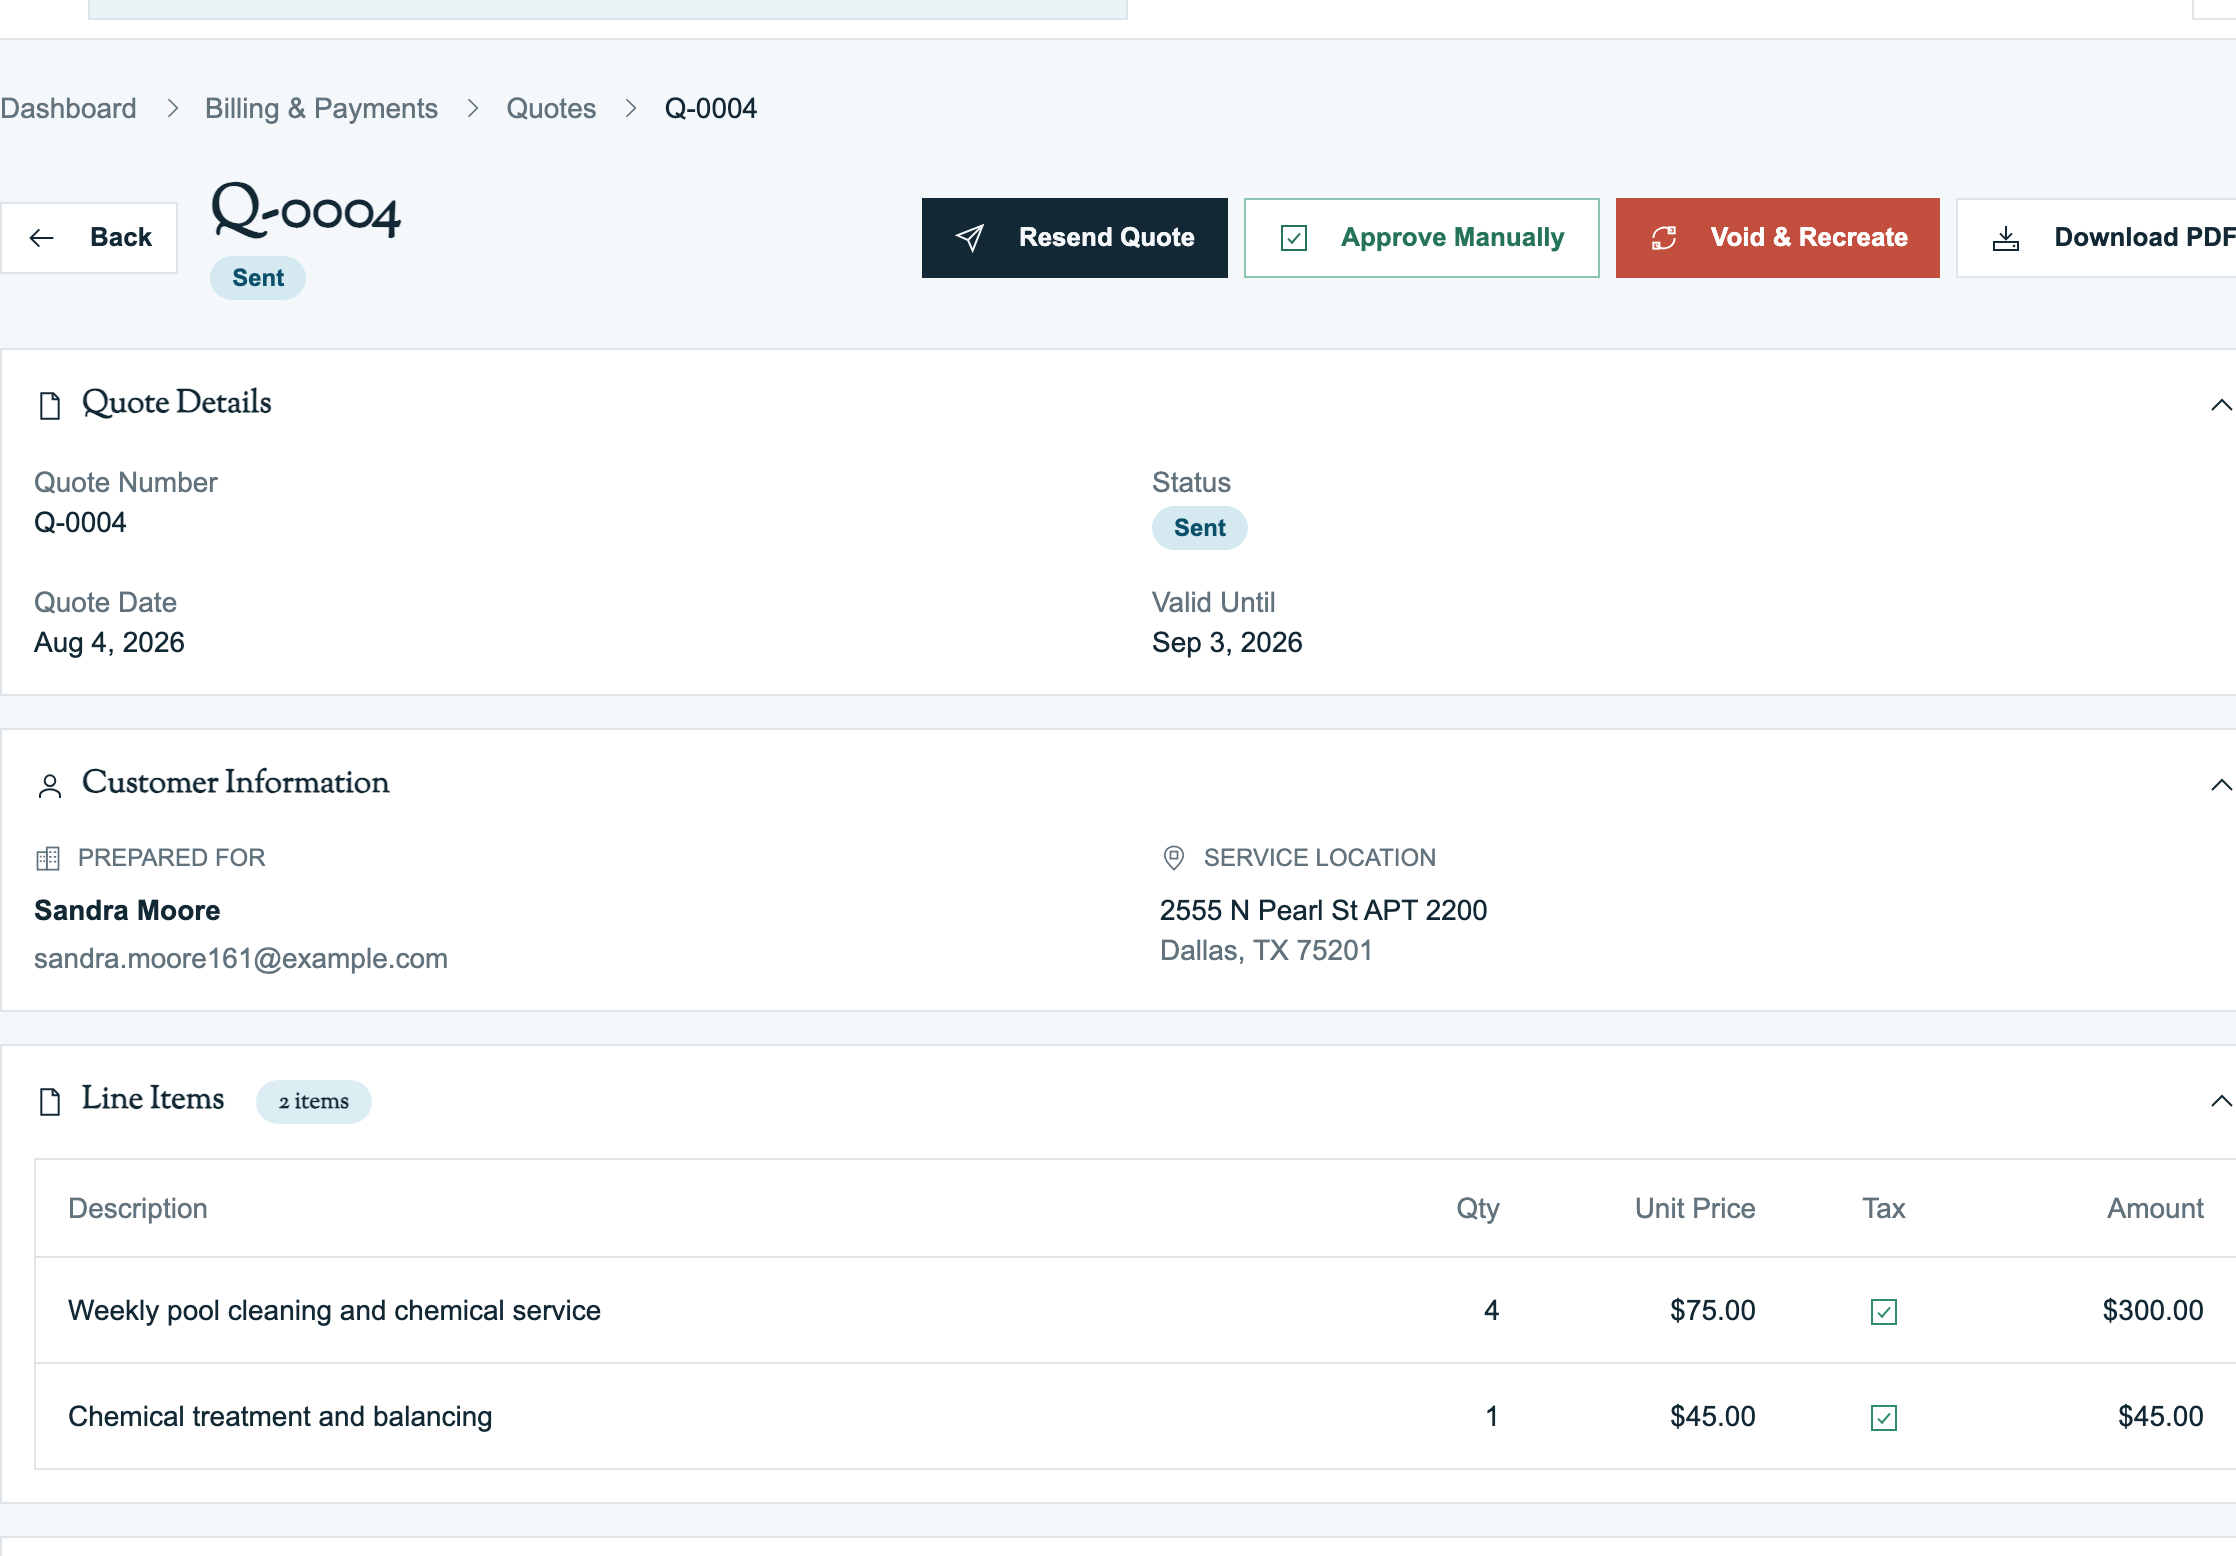The width and height of the screenshot is (2236, 1556).
Task: Collapse the Customer Information section
Action: click(x=2221, y=785)
